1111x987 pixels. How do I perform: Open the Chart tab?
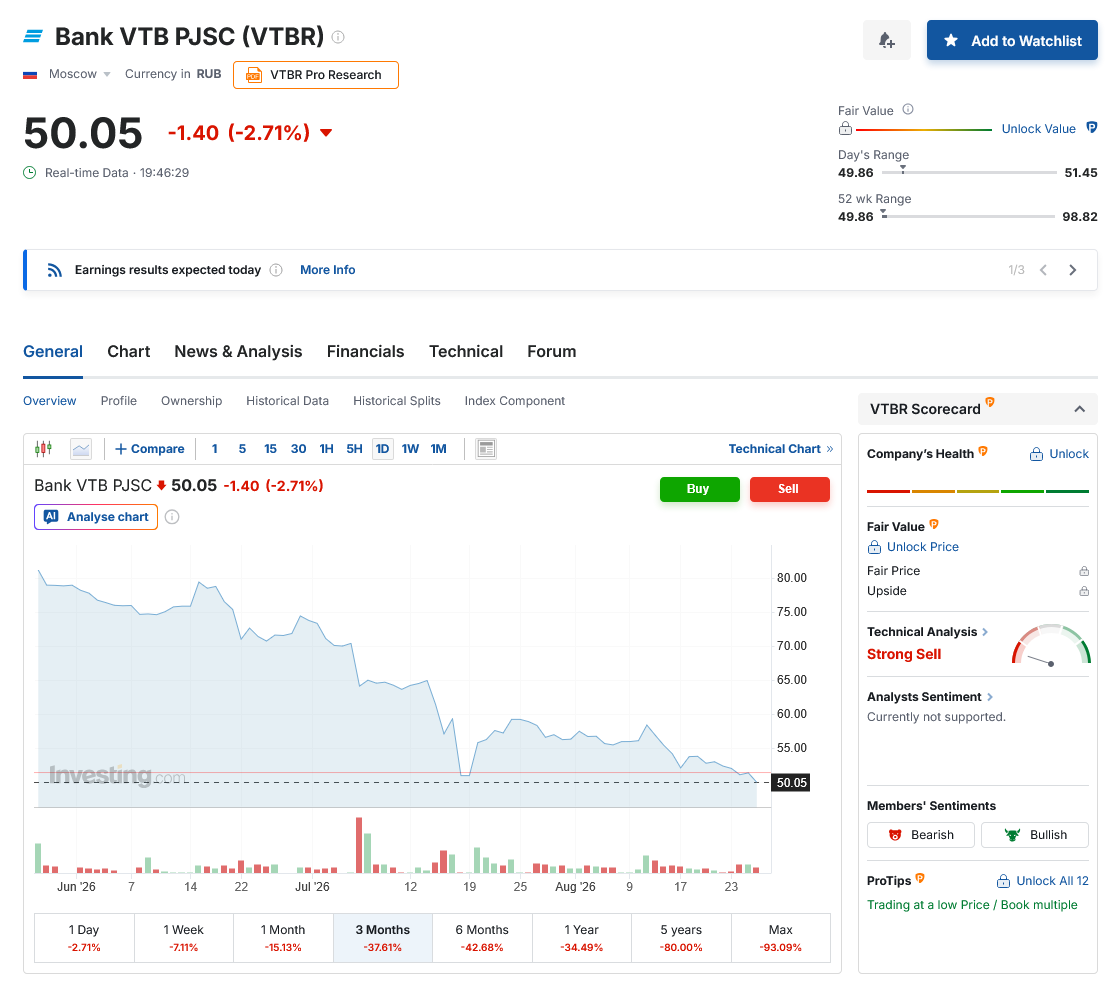[128, 351]
